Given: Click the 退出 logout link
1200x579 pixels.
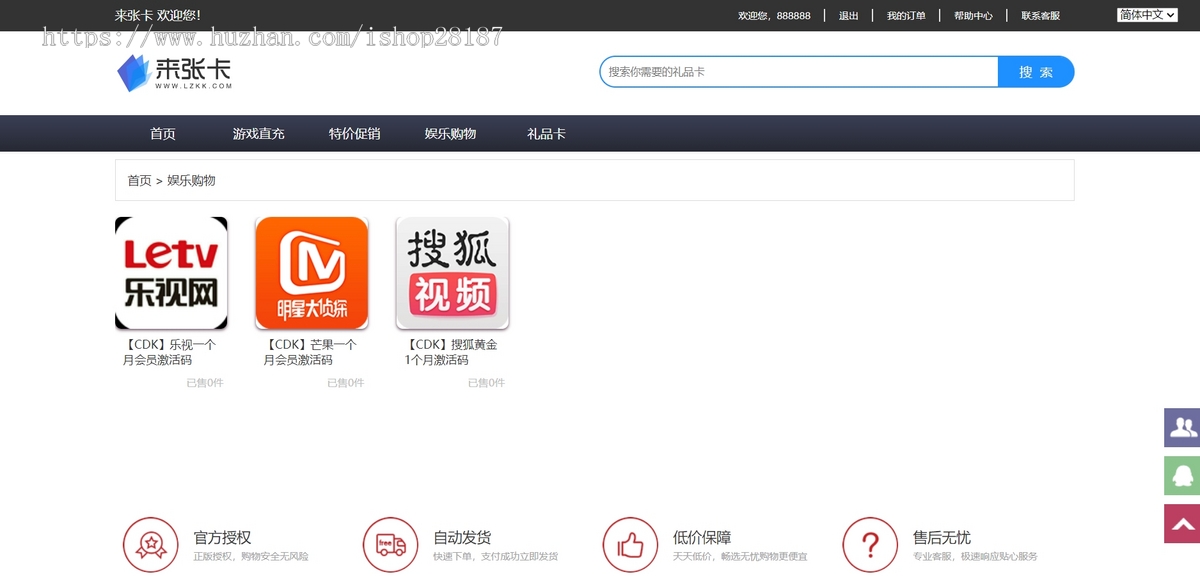Looking at the screenshot, I should pos(849,16).
